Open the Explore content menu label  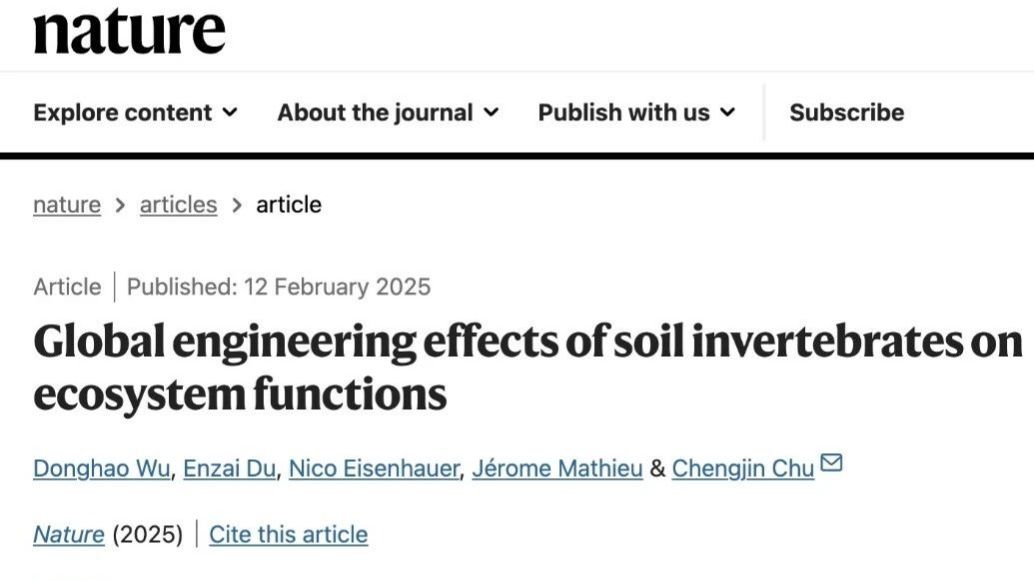tap(122, 112)
